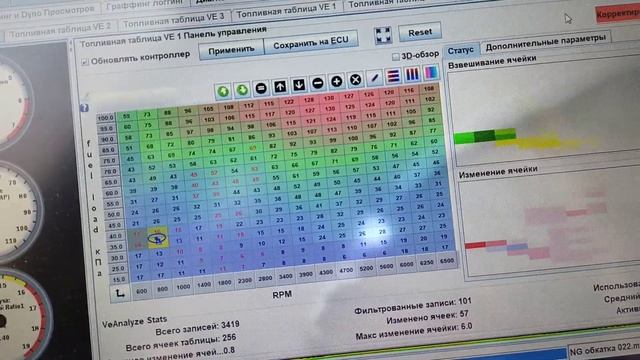Enable the 3D-обзор checkbox
This screenshot has height=360, width=640.
click(x=395, y=56)
